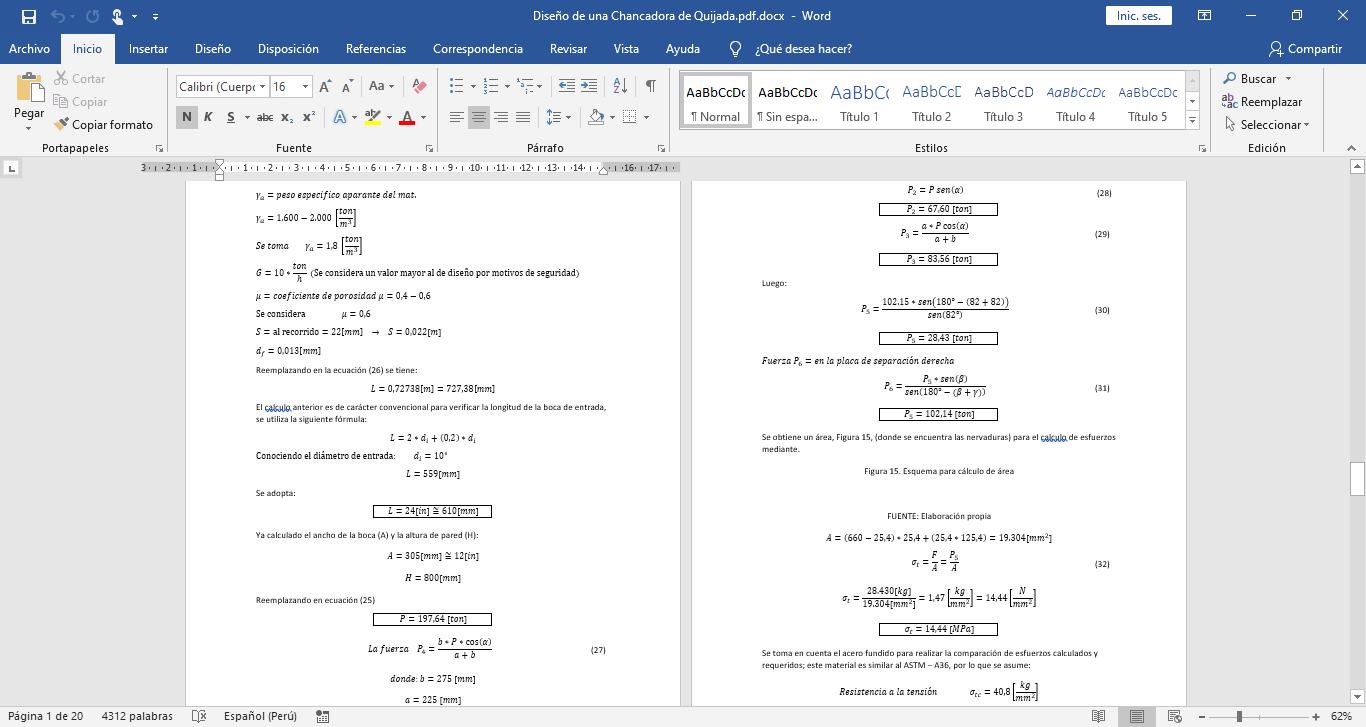
Task: Switch to the Insertar tab
Action: (148, 48)
